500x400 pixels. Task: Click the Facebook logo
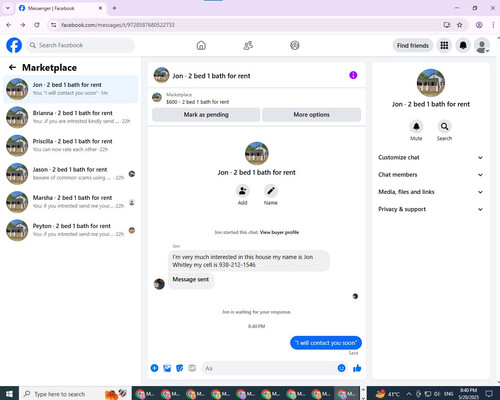[14, 45]
